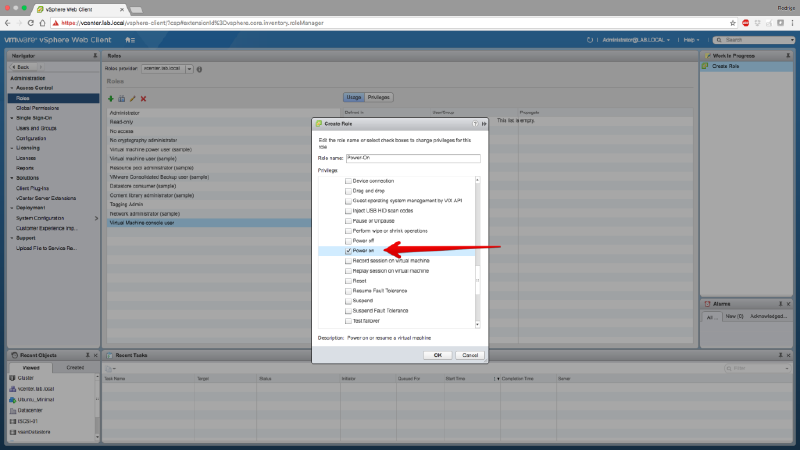Check the Reset privilege checkbox

348,281
